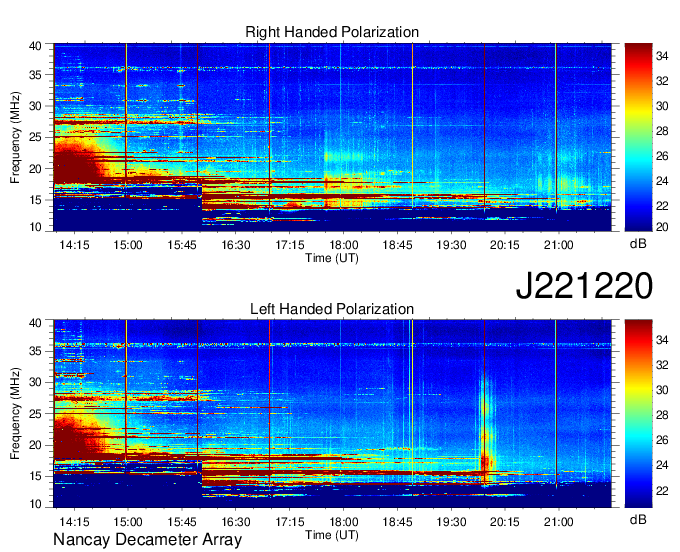The height and width of the screenshot is (552, 680).
Task: Click the 'Nancay Decameter Array' caption
Action: pyautogui.click(x=147, y=540)
